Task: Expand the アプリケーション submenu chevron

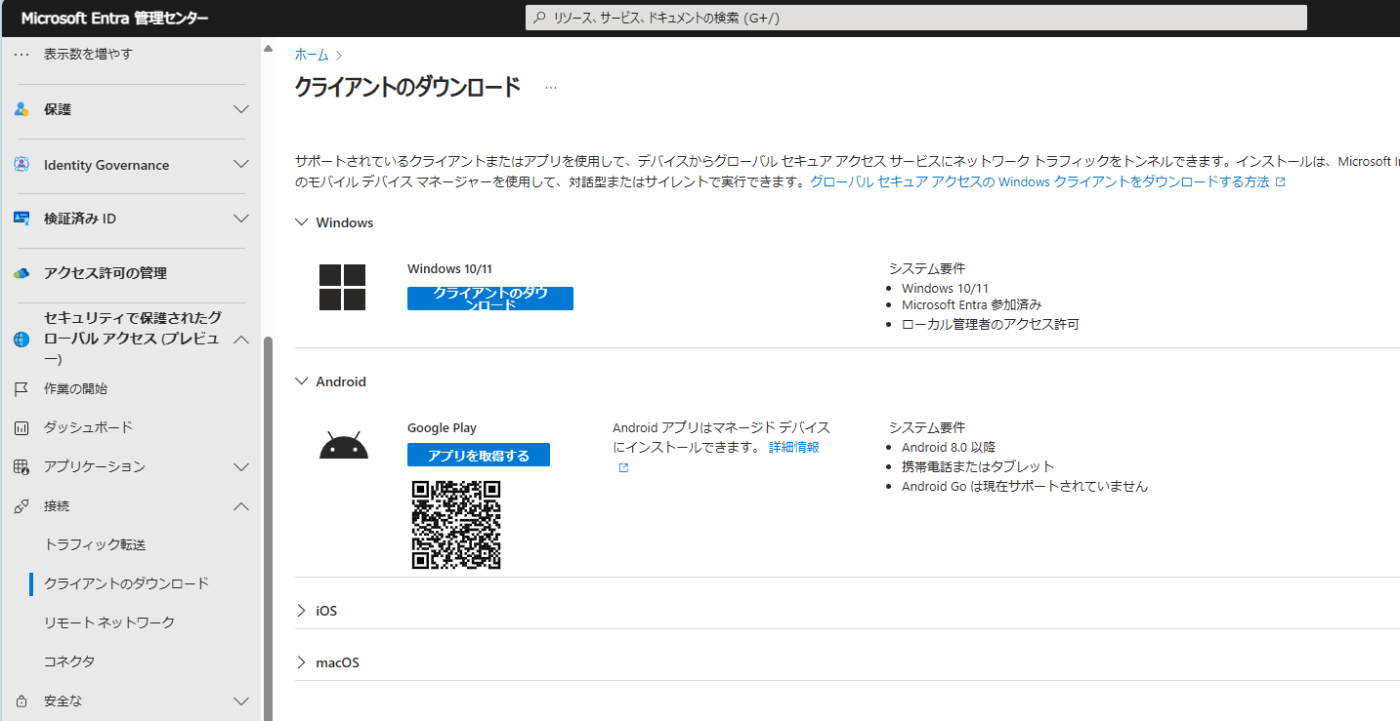Action: click(x=241, y=467)
